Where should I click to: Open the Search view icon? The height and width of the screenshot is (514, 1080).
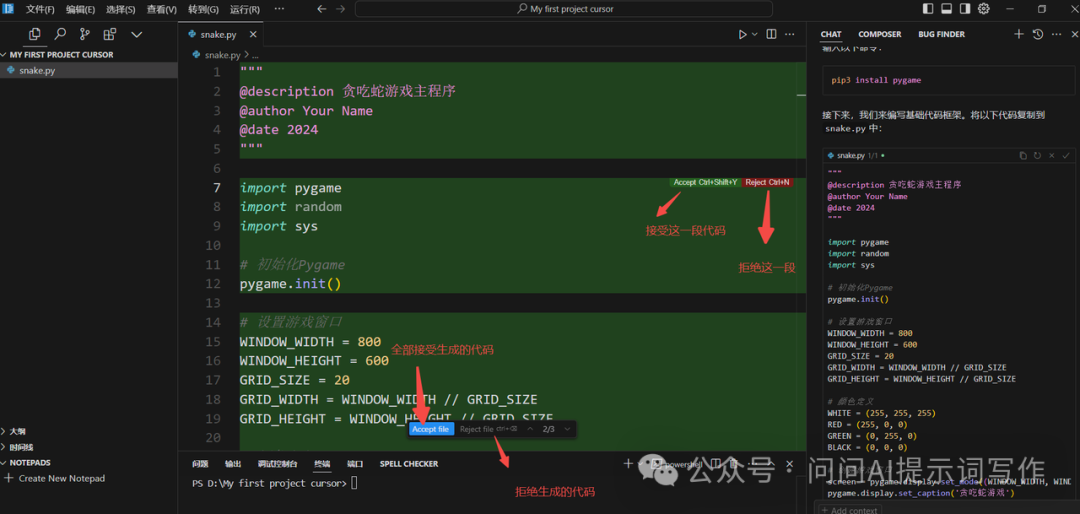[x=60, y=34]
